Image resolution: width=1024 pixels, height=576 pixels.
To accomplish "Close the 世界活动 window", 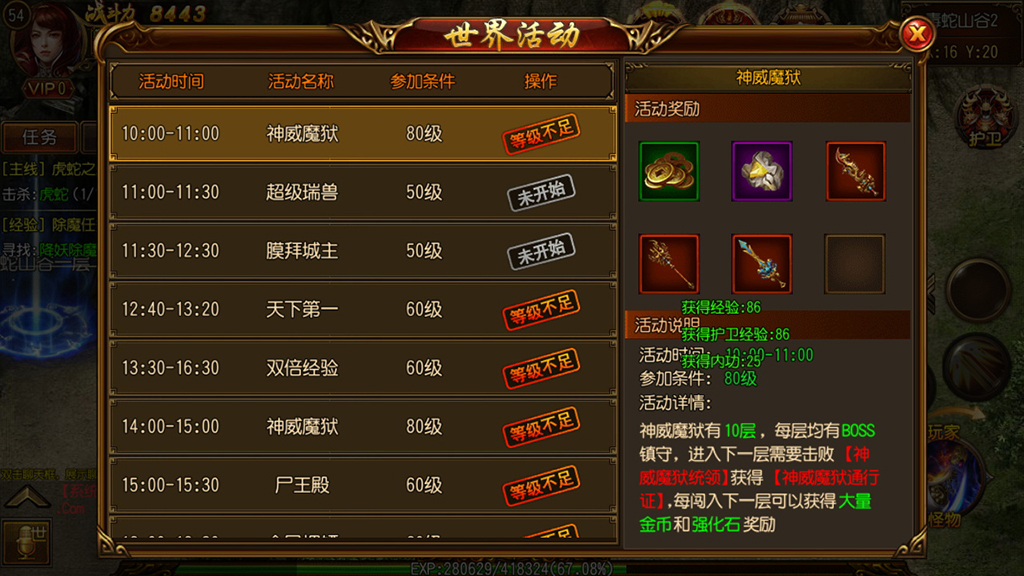I will click(917, 33).
